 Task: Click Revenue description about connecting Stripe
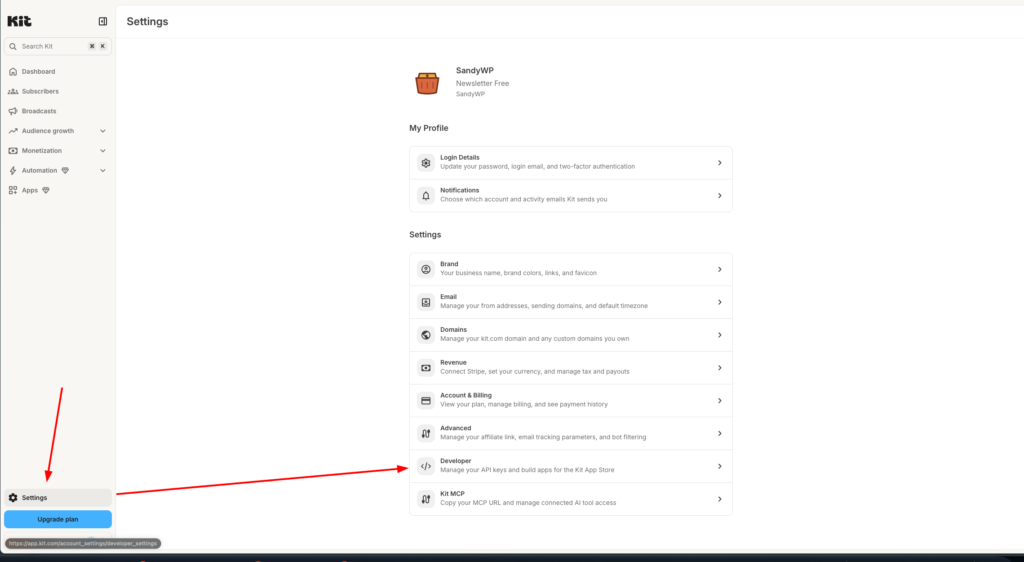pyautogui.click(x=535, y=371)
